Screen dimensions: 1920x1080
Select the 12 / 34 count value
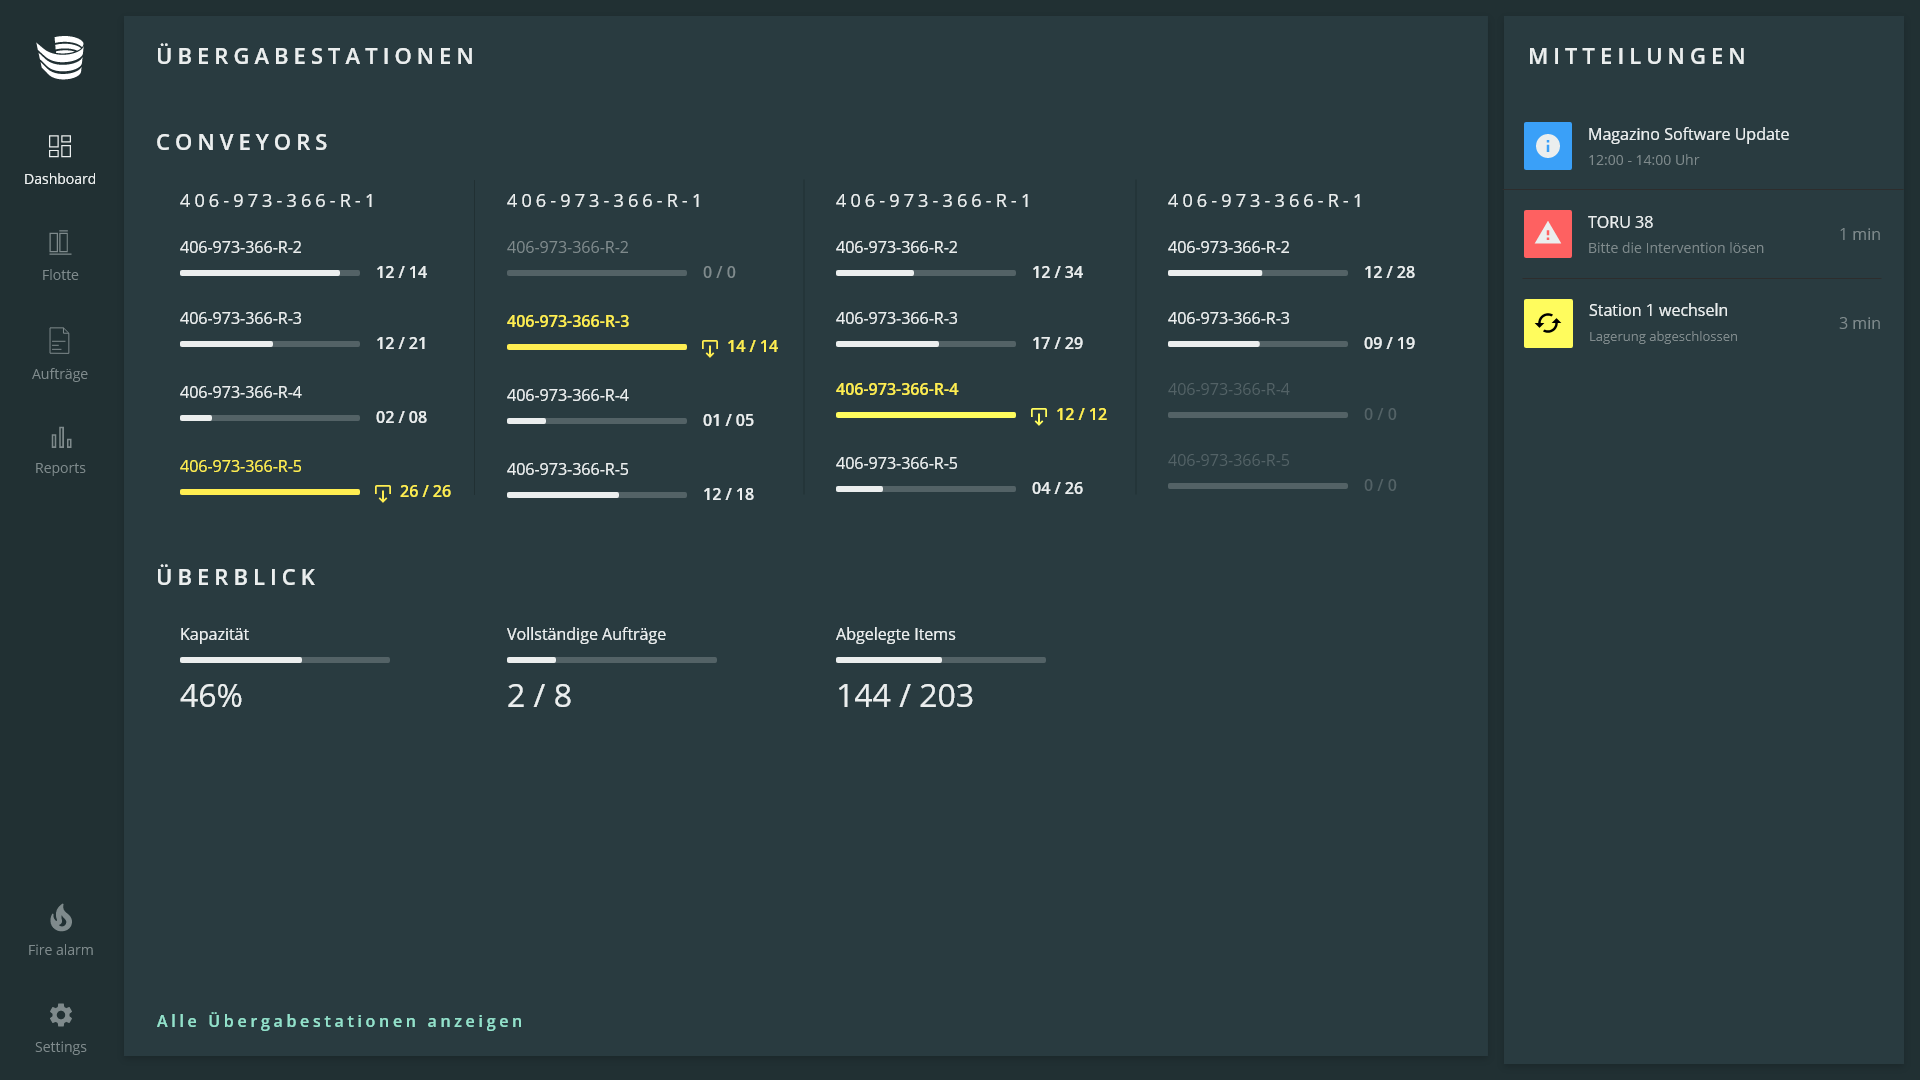[1057, 272]
